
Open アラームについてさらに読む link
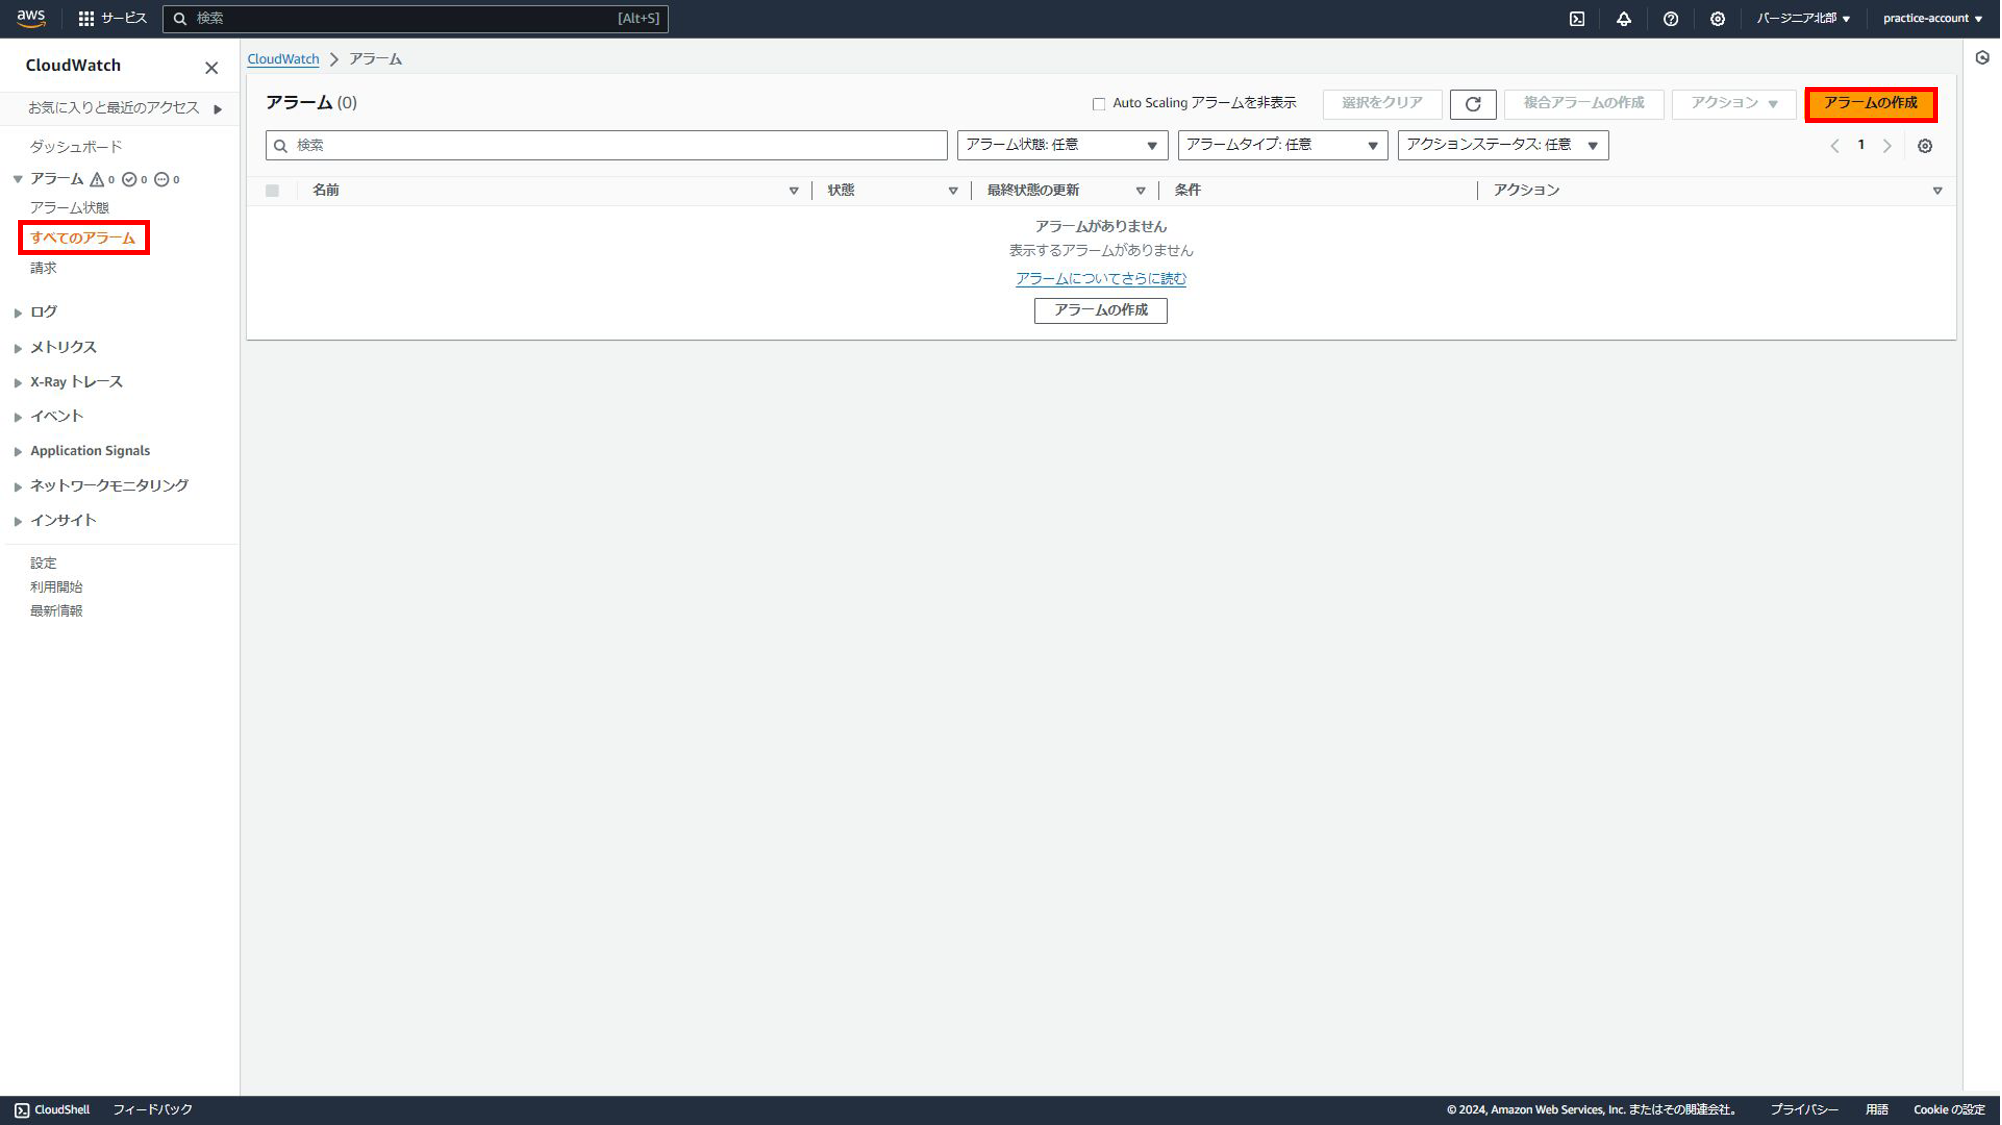(x=1100, y=279)
